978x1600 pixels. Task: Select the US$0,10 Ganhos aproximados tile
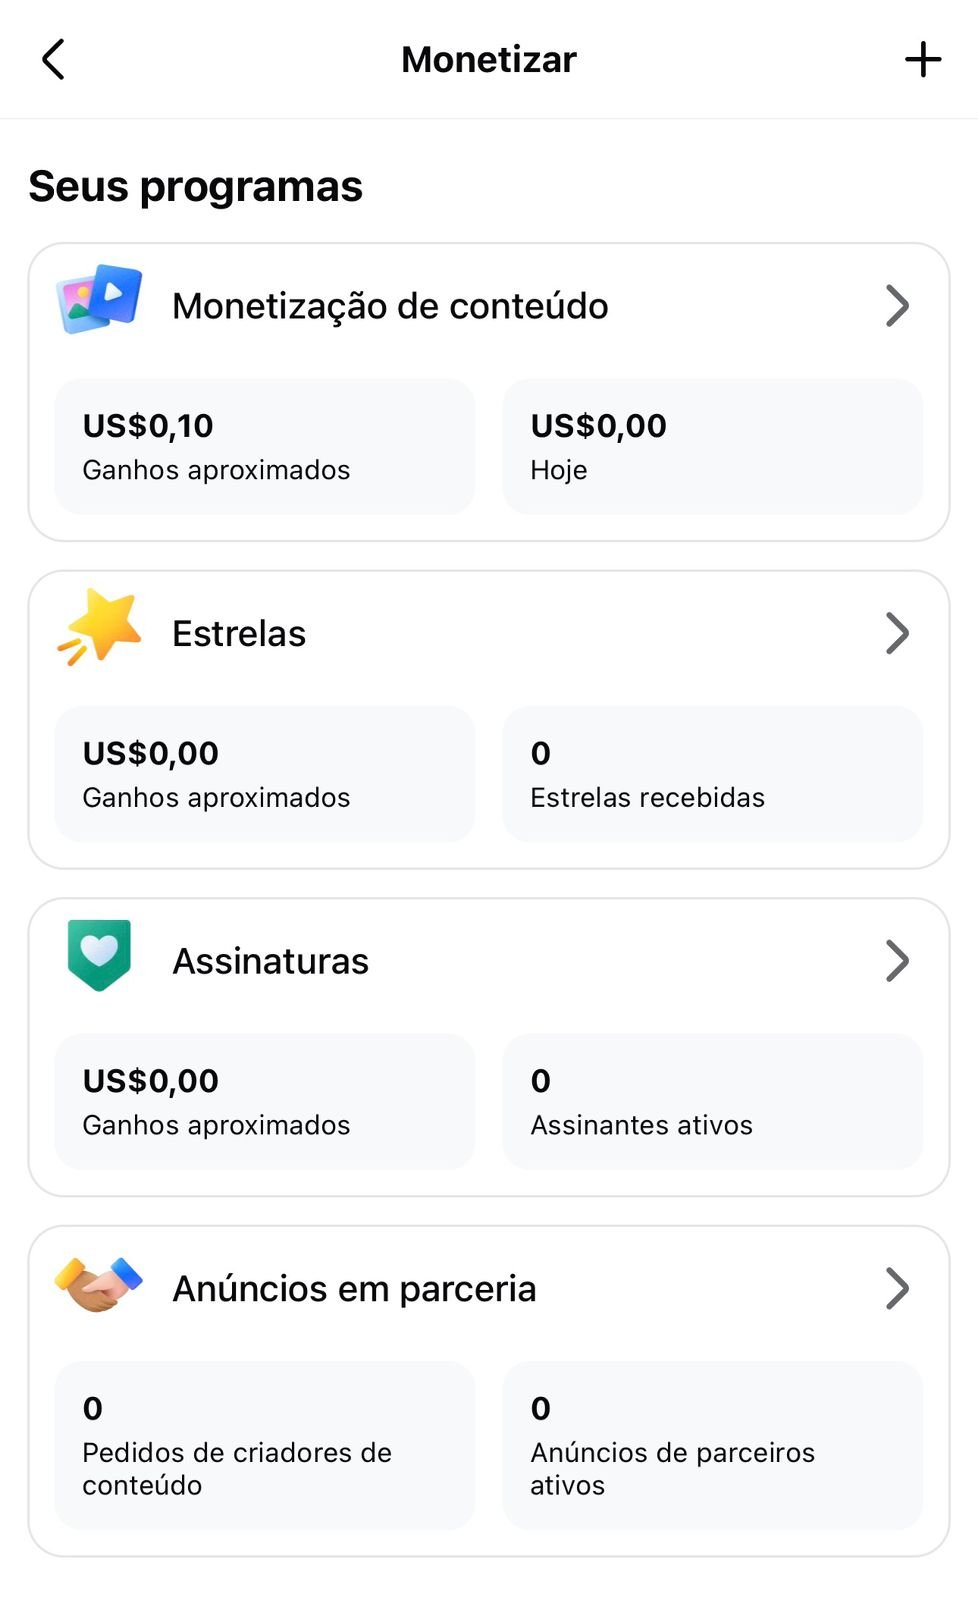[265, 446]
